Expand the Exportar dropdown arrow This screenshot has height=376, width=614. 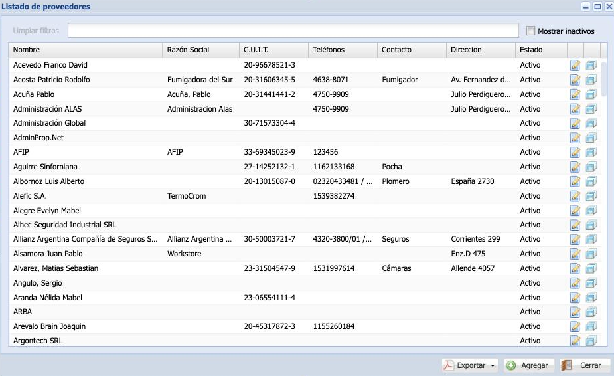493,365
